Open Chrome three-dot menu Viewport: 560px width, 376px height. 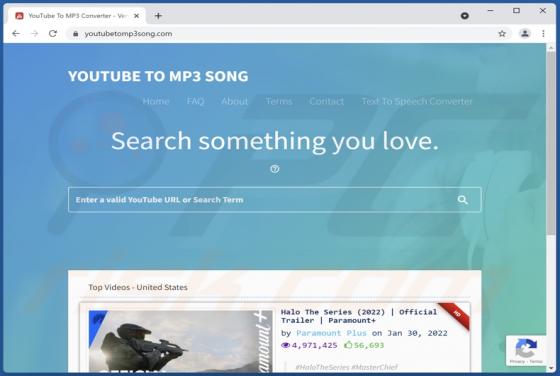click(543, 34)
